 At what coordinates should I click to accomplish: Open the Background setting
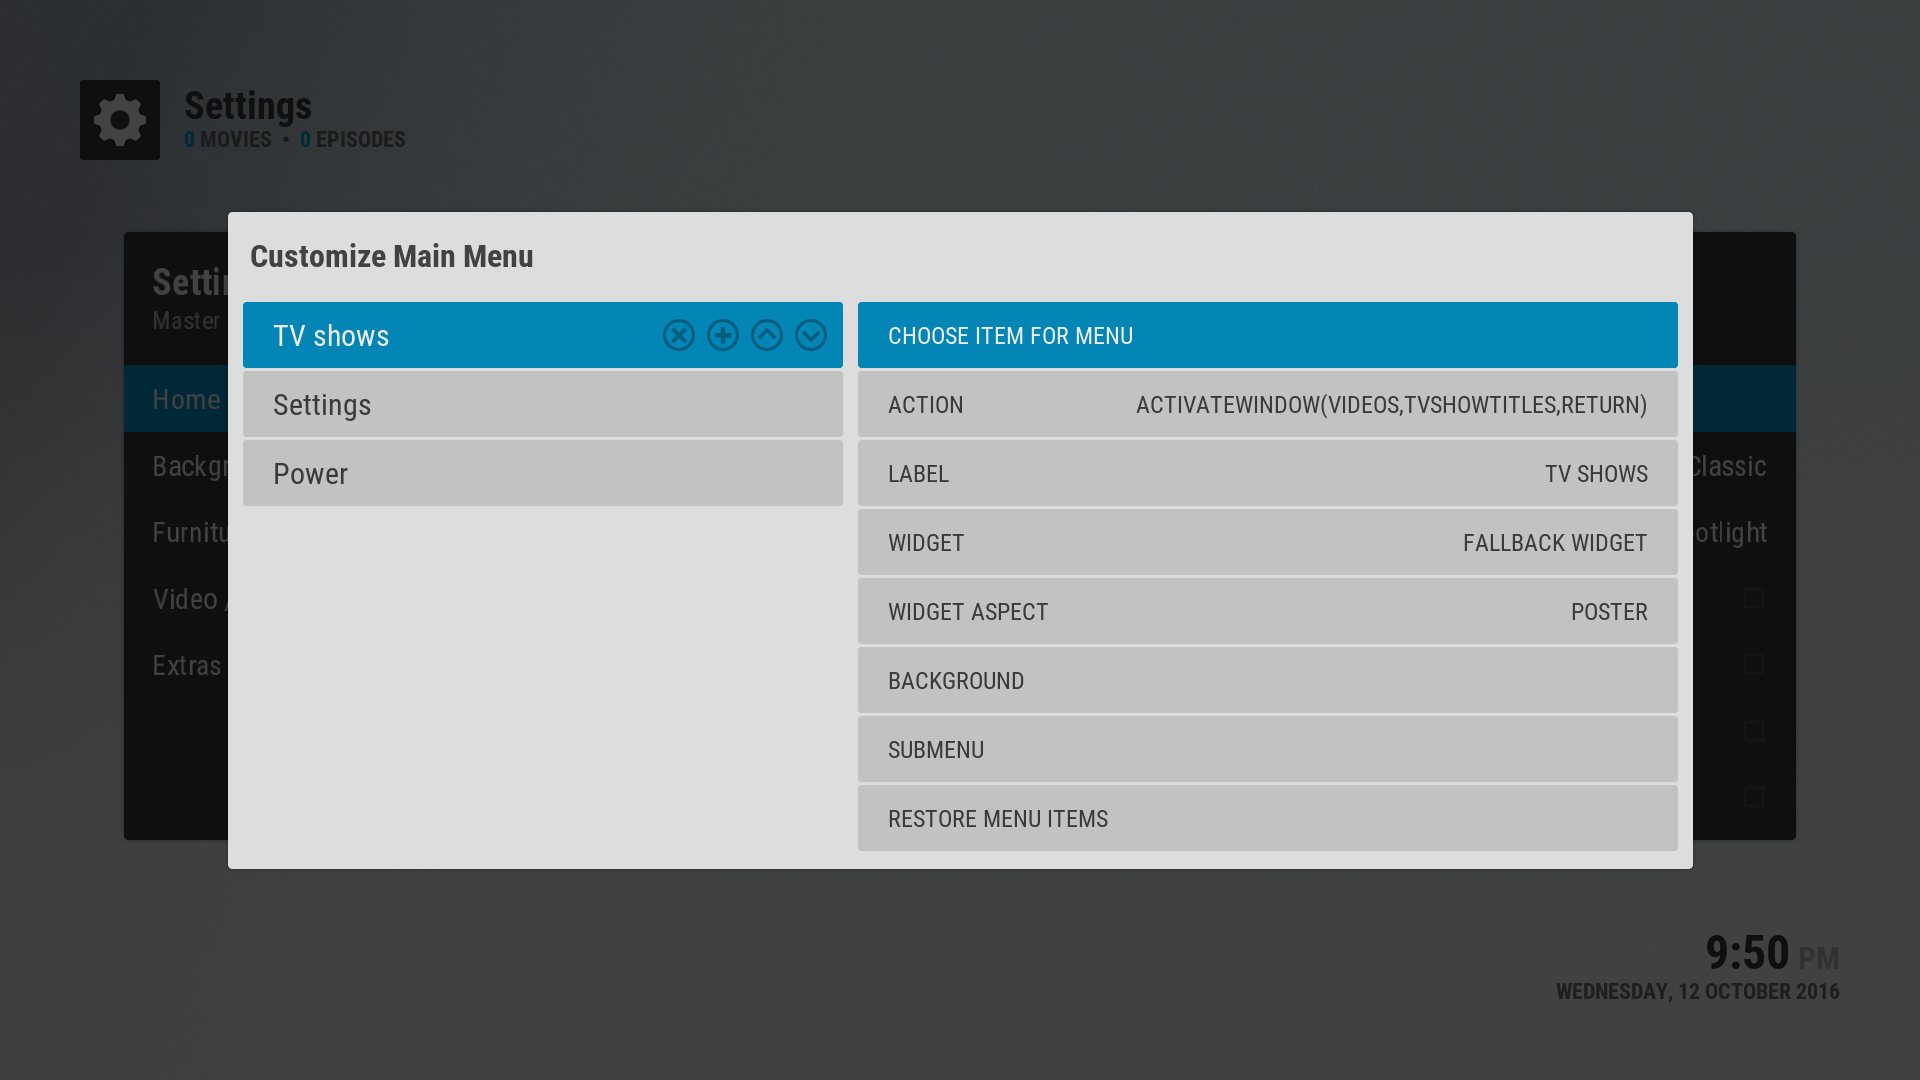point(1267,681)
